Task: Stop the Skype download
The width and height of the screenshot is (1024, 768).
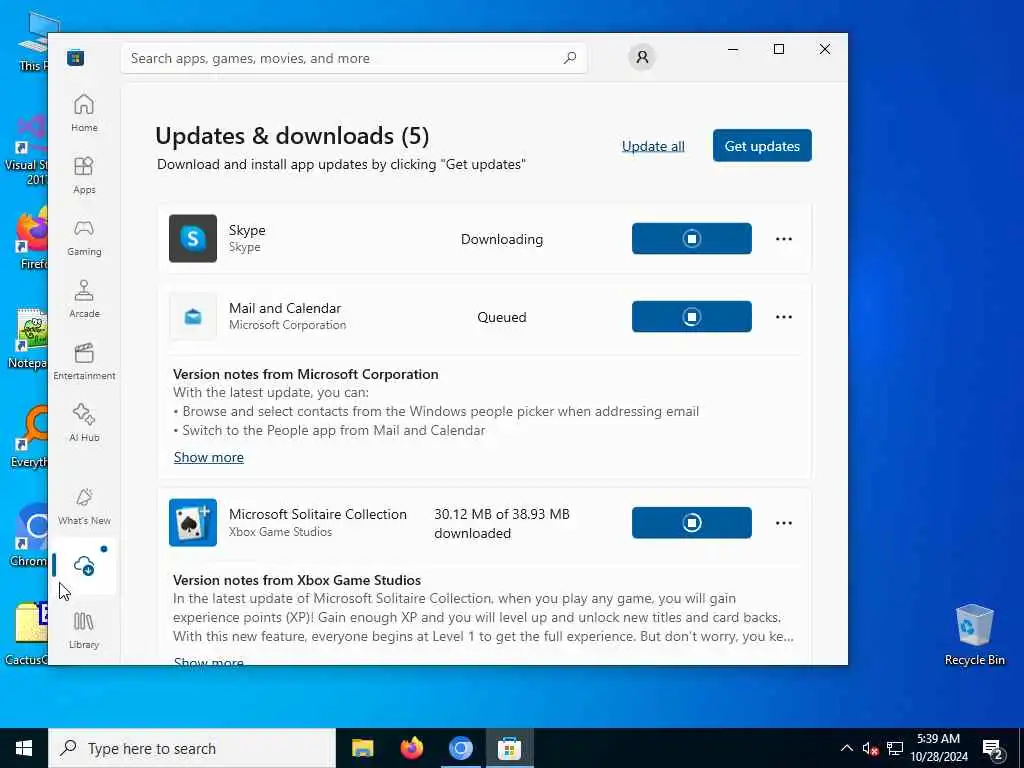Action: 692,238
